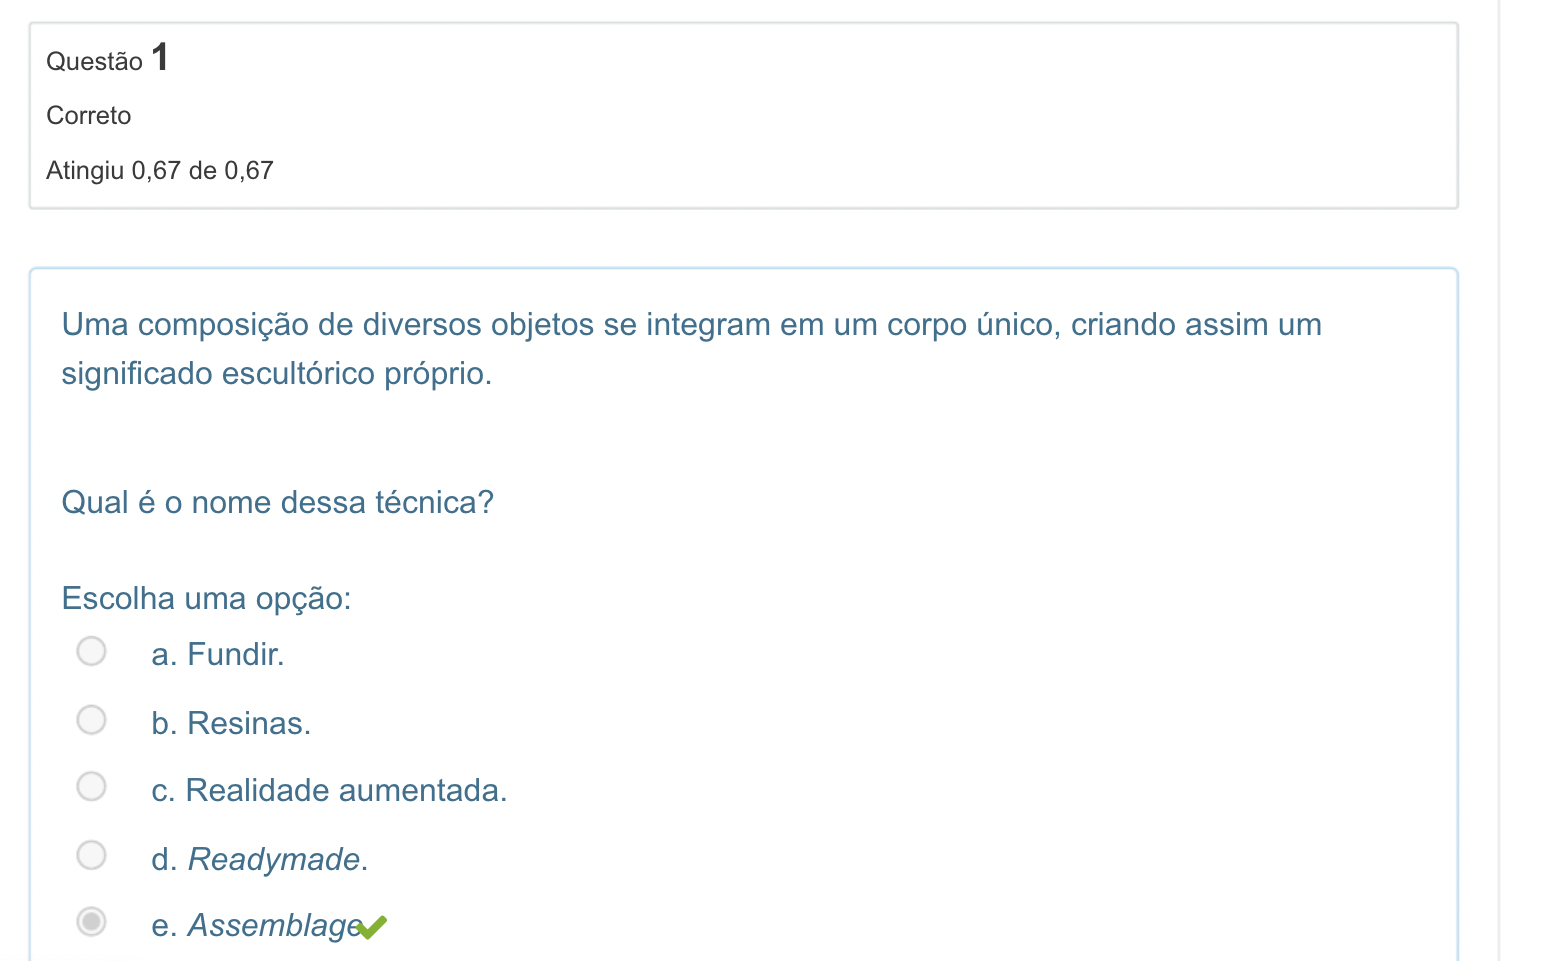Screen dimensions: 1549x961
Task: Click the large question number 1
Action: coord(160,57)
